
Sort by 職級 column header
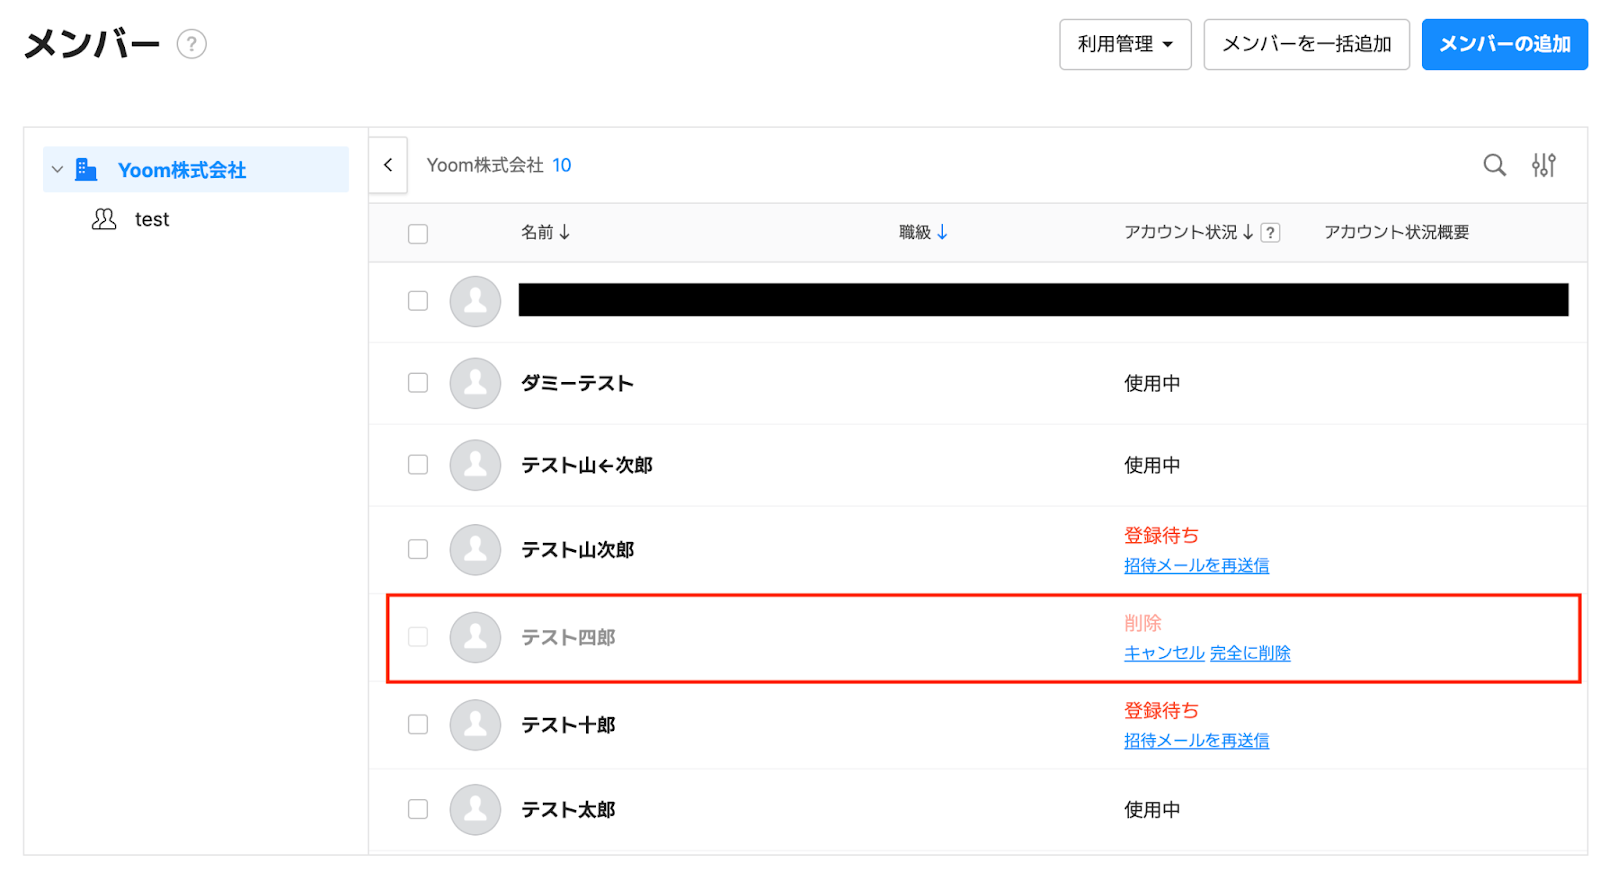[x=922, y=232]
